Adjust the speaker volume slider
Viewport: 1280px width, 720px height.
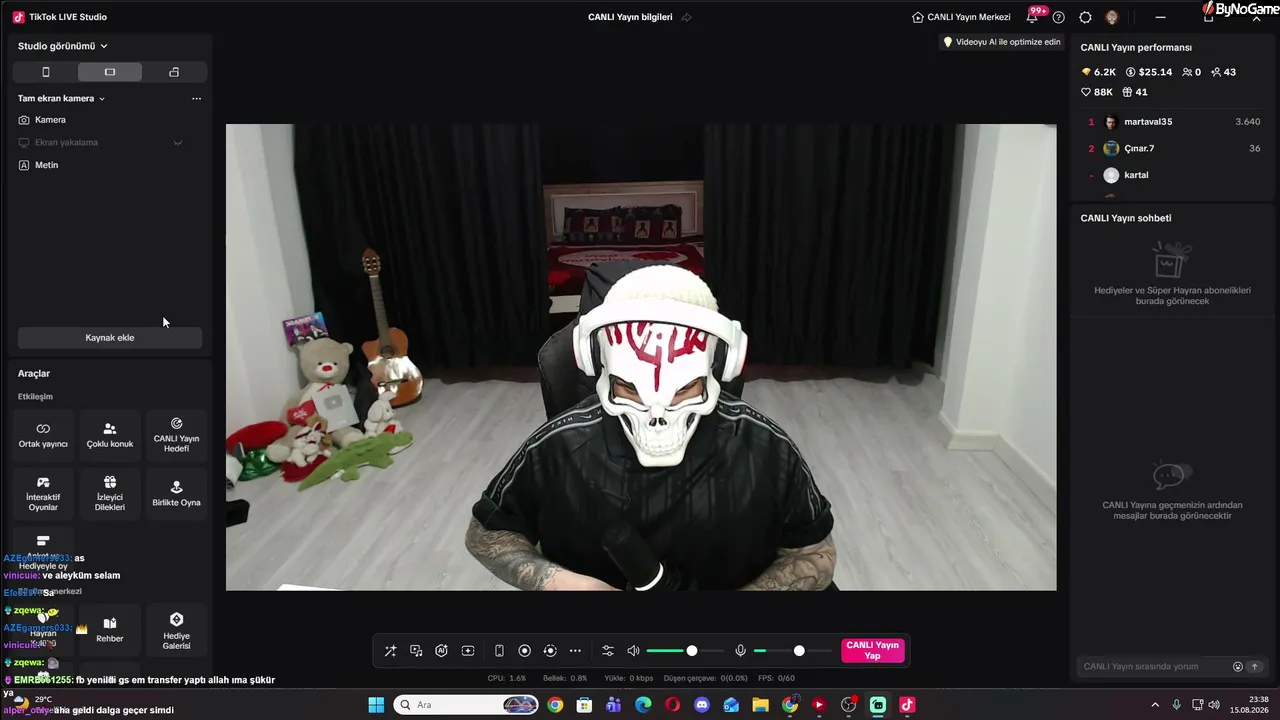(686, 651)
